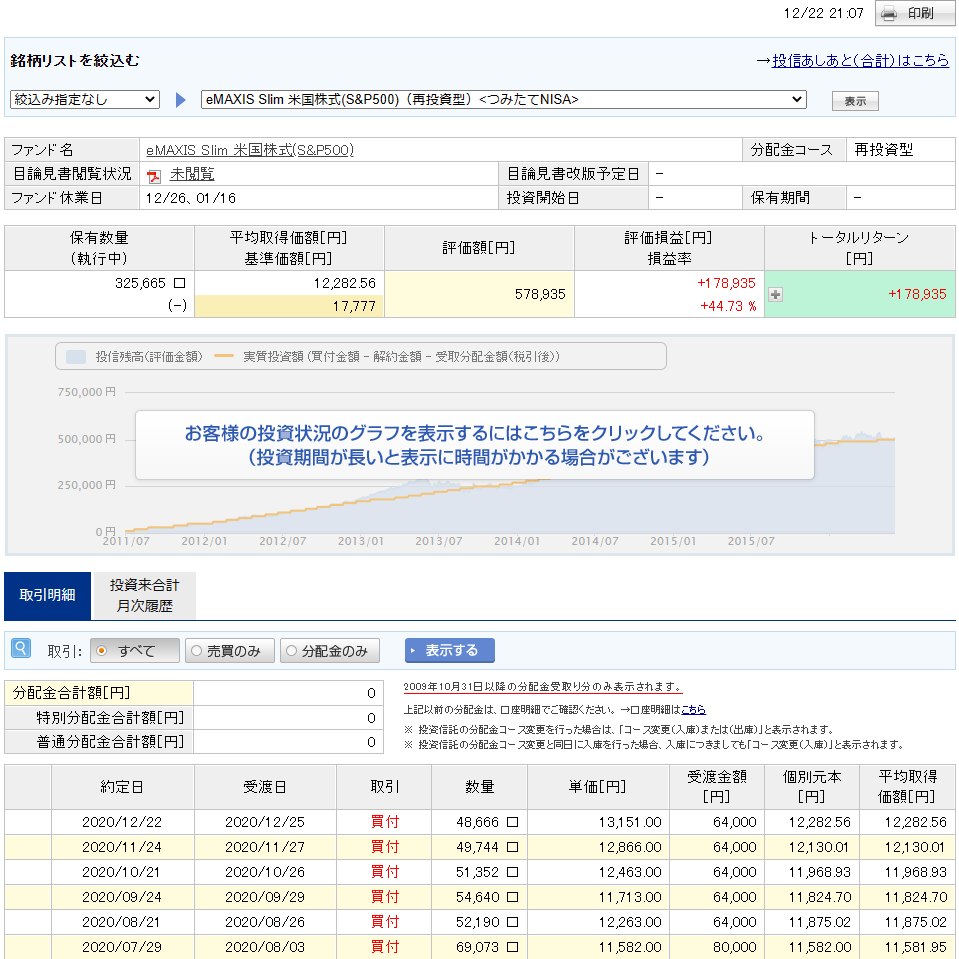Click the +44.73 % profit rate value
The width and height of the screenshot is (959, 959).
pos(728,306)
